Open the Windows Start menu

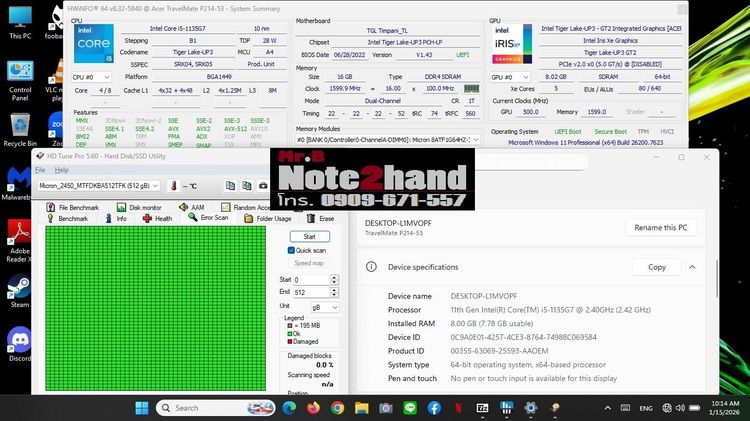[142, 408]
